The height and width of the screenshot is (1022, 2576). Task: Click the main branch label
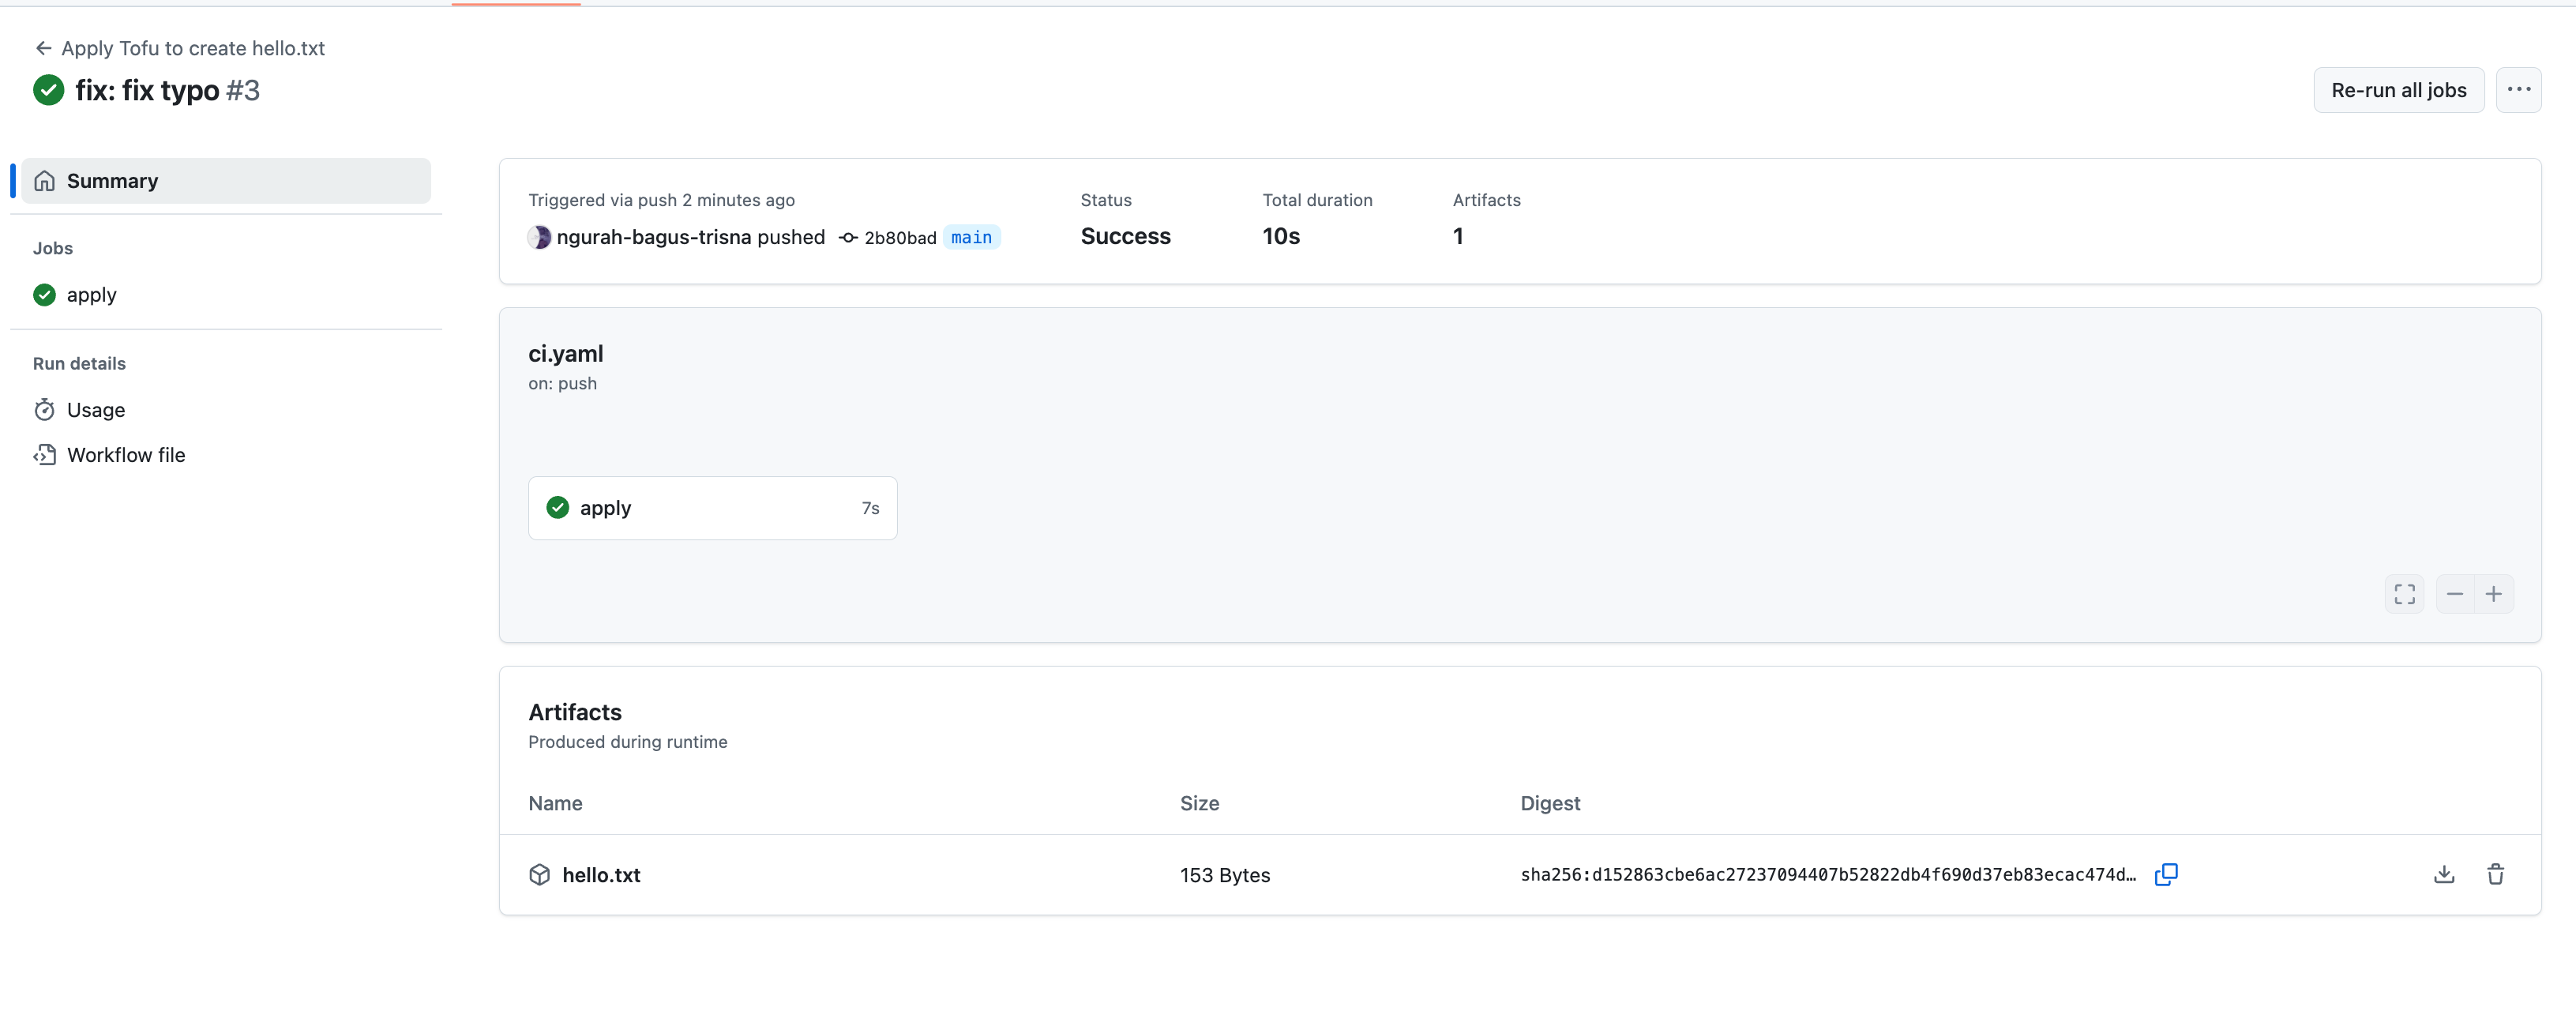coord(971,238)
